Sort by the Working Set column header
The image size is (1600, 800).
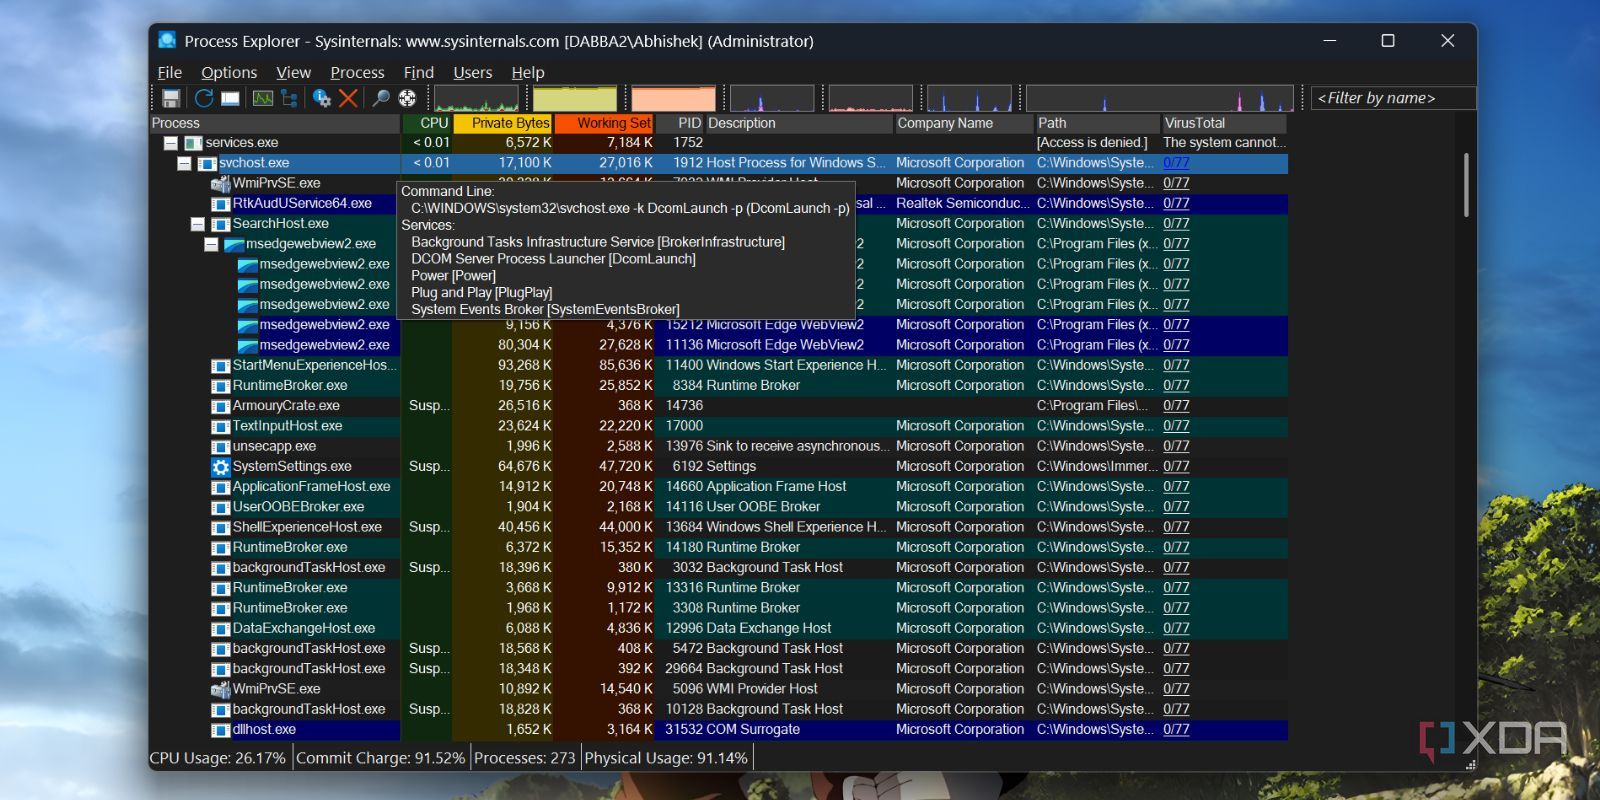(604, 123)
